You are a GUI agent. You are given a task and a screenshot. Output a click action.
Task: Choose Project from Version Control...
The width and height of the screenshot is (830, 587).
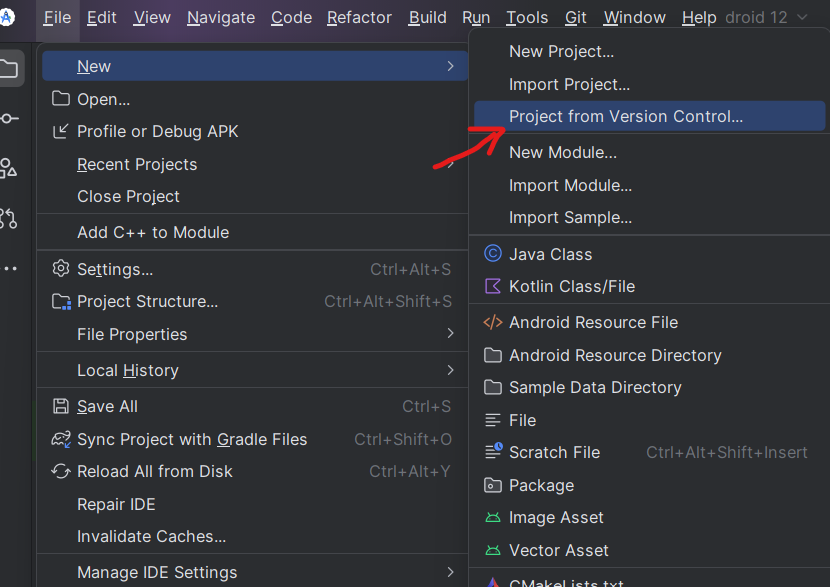[x=649, y=116]
